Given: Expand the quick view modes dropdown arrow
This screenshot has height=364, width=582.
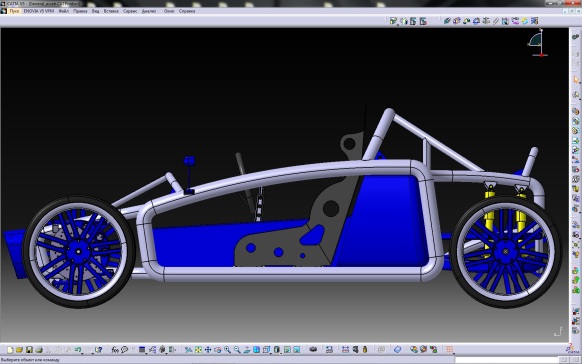Looking at the screenshot, I should click(x=271, y=353).
